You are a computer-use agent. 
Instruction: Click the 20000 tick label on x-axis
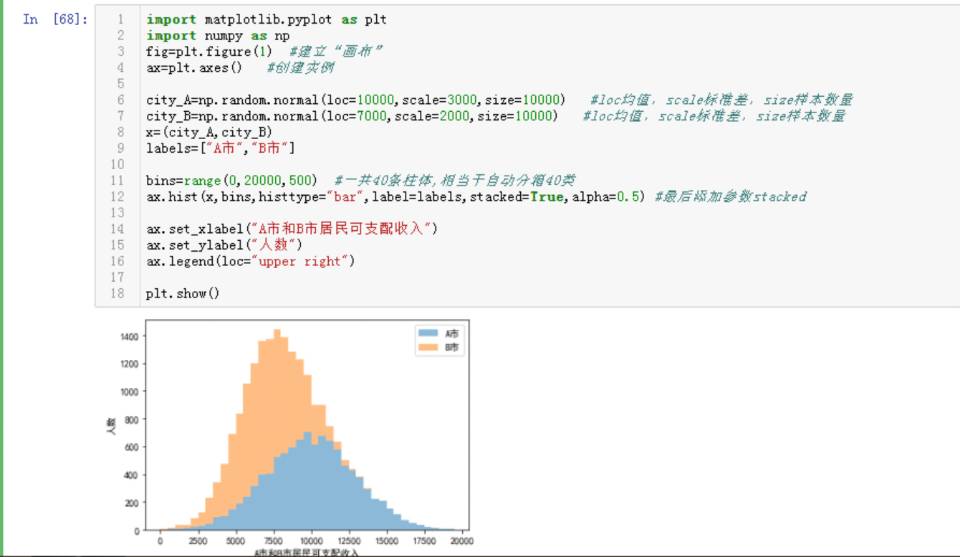click(x=461, y=541)
